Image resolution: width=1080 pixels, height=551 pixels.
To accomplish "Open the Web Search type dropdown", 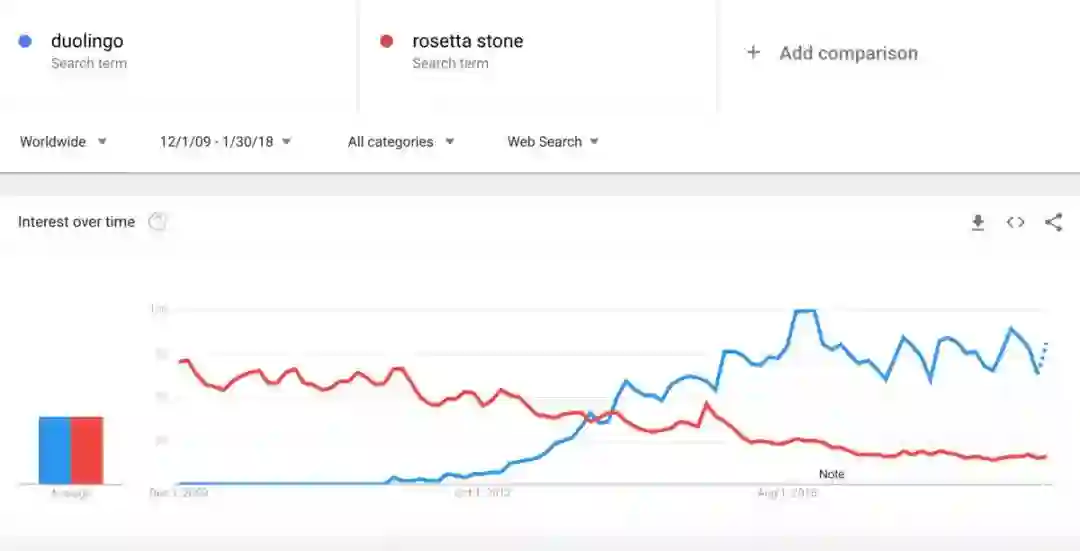I will [x=553, y=142].
